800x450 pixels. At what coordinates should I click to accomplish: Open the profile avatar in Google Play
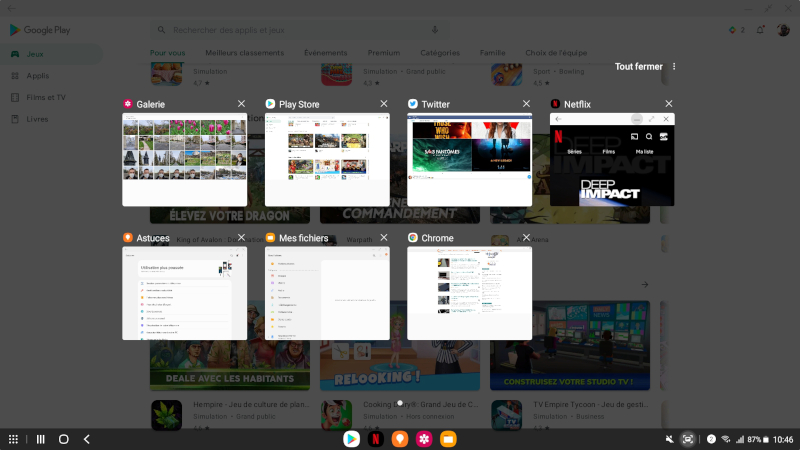(783, 30)
